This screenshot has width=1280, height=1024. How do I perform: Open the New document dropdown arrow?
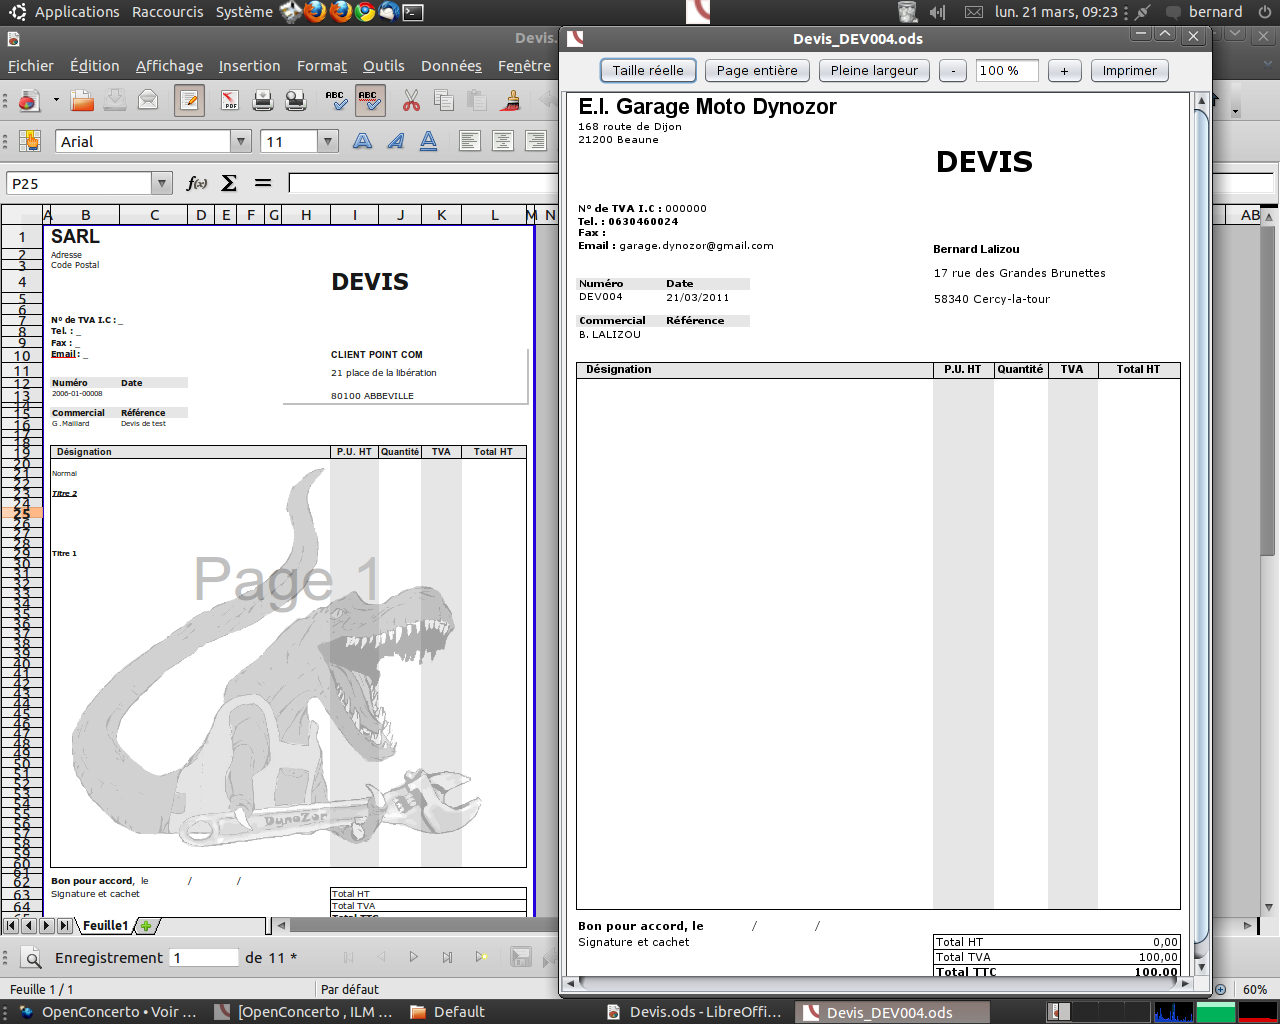click(56, 100)
